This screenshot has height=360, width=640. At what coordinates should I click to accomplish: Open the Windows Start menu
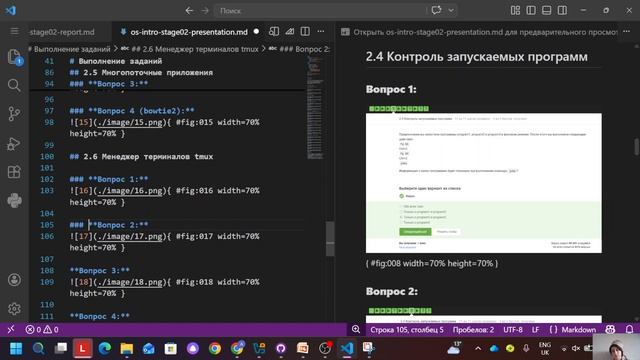(x=16, y=348)
